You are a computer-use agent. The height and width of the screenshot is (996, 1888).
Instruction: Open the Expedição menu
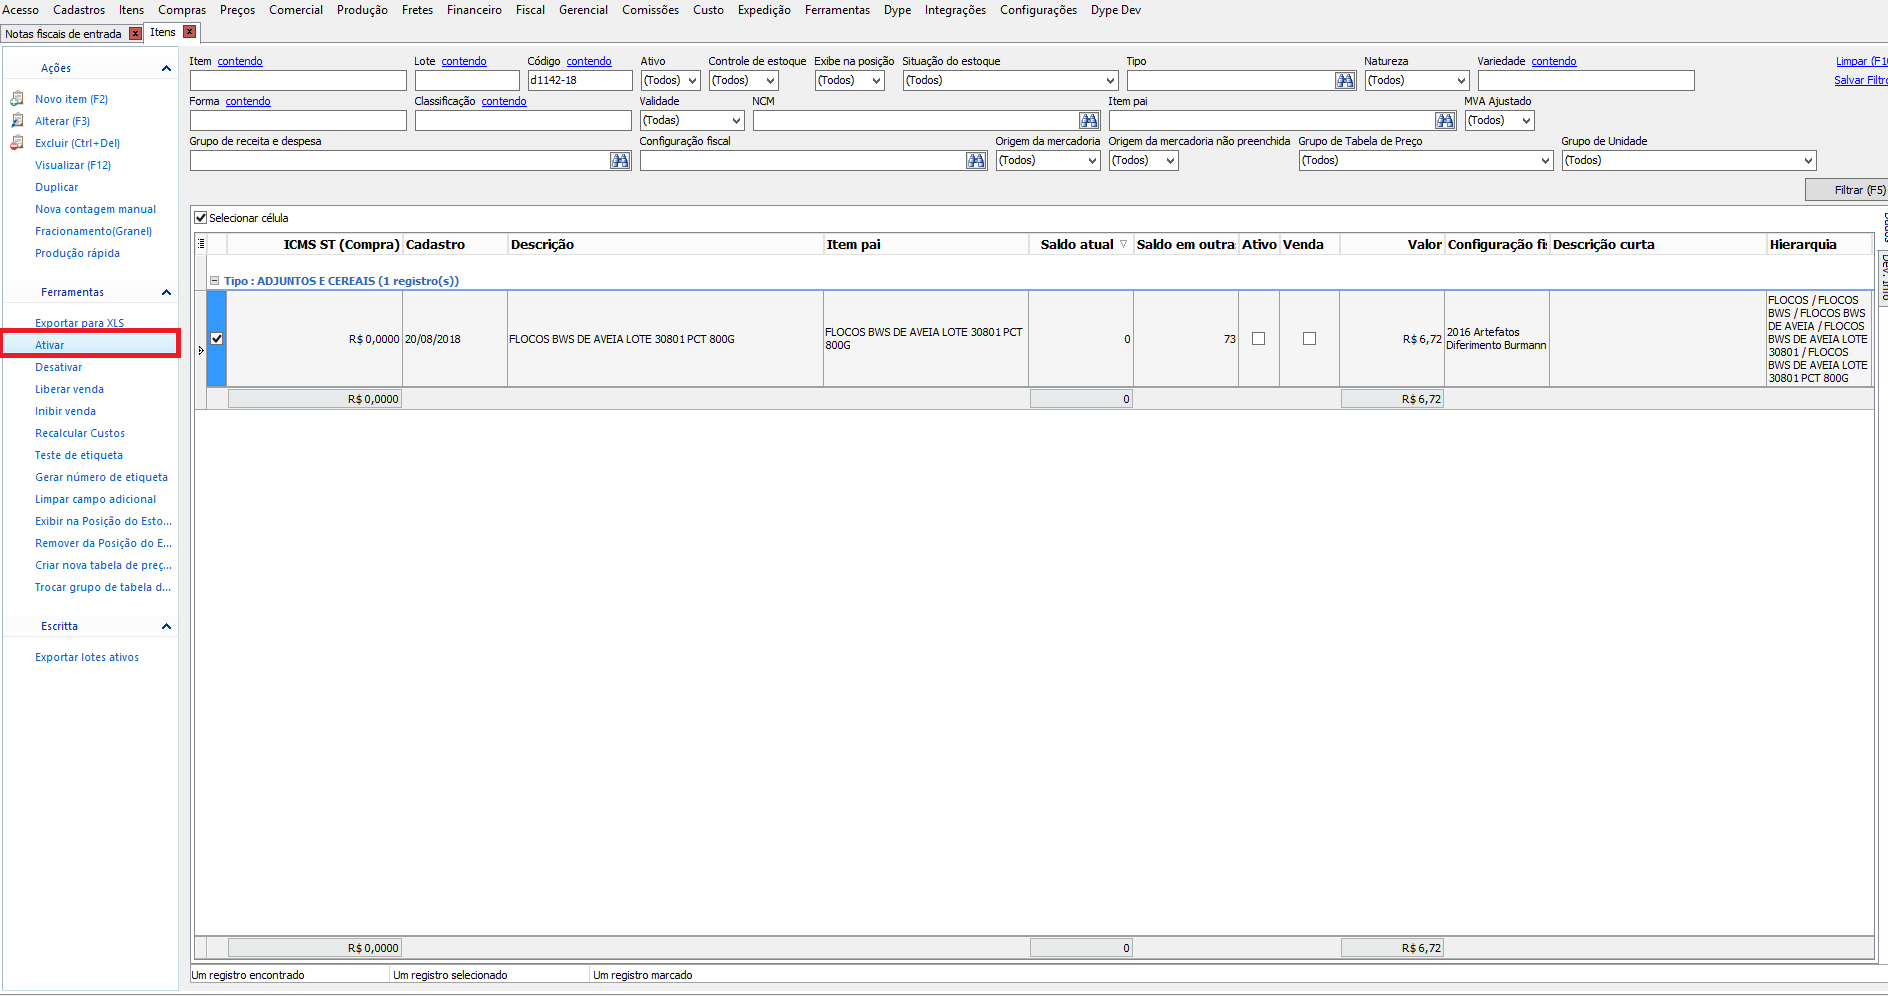(764, 10)
